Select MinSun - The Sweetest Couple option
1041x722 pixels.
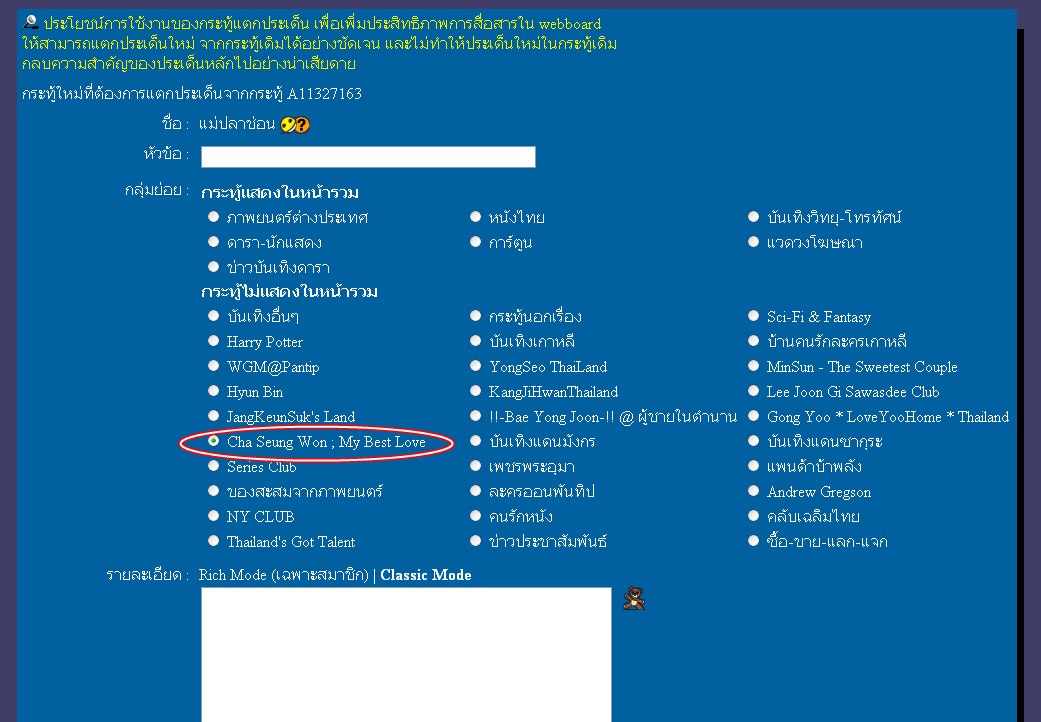[x=754, y=366]
